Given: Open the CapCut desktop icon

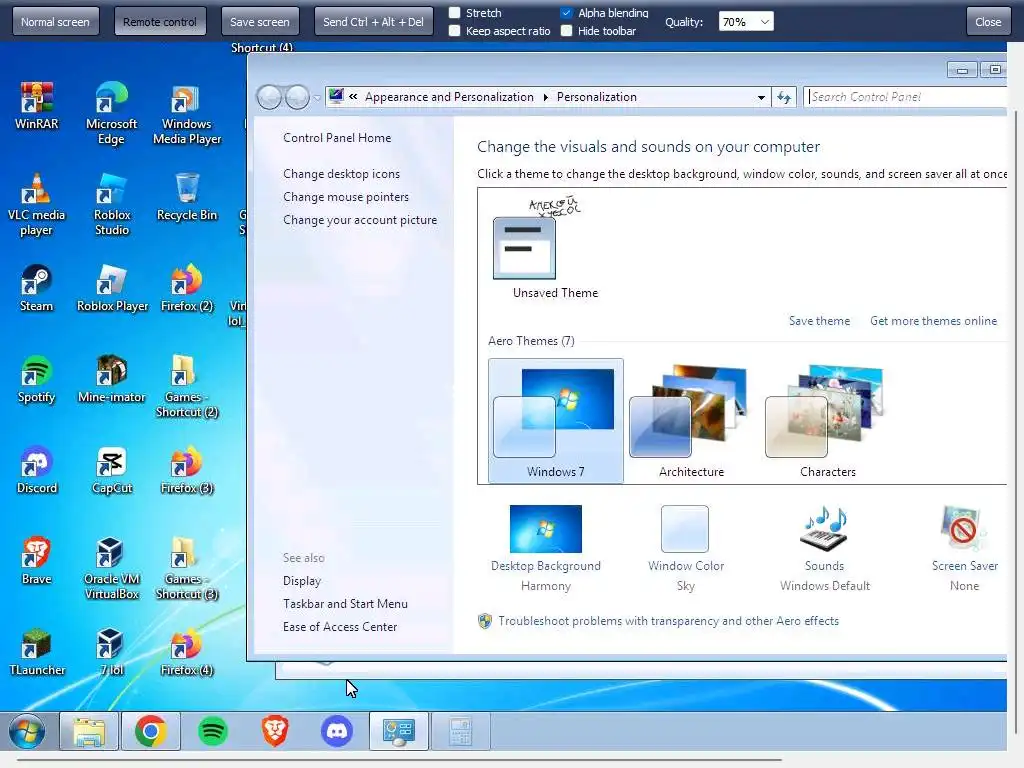Looking at the screenshot, I should tap(112, 470).
